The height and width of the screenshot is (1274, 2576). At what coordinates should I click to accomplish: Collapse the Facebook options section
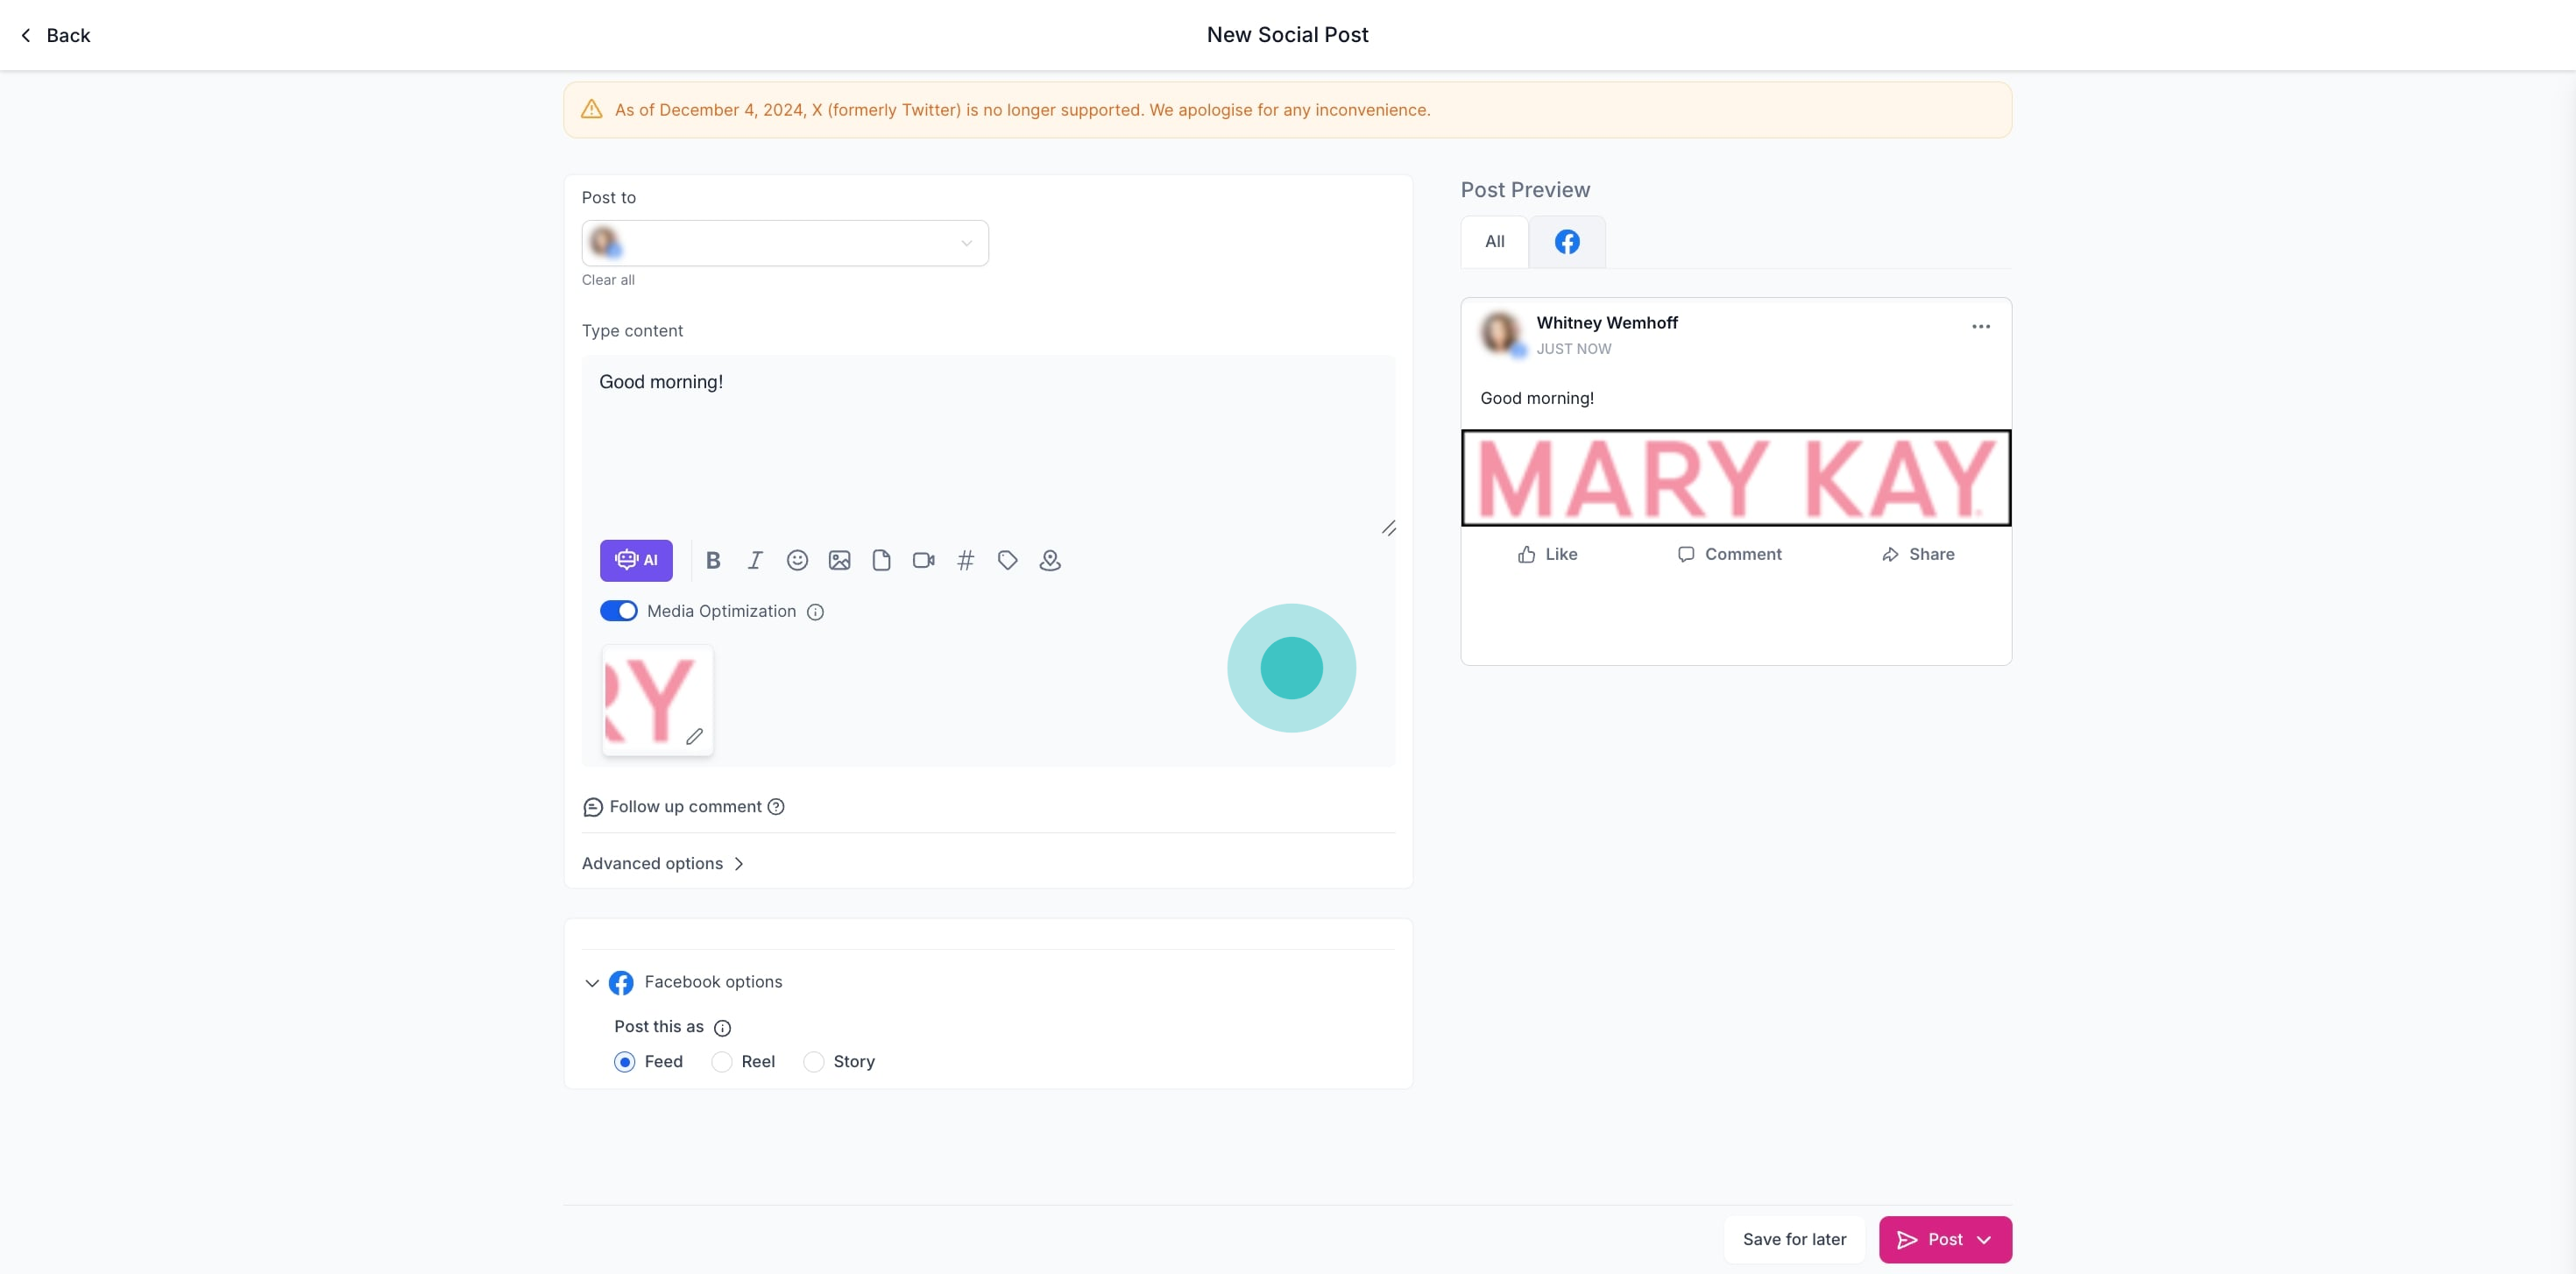pyautogui.click(x=592, y=983)
